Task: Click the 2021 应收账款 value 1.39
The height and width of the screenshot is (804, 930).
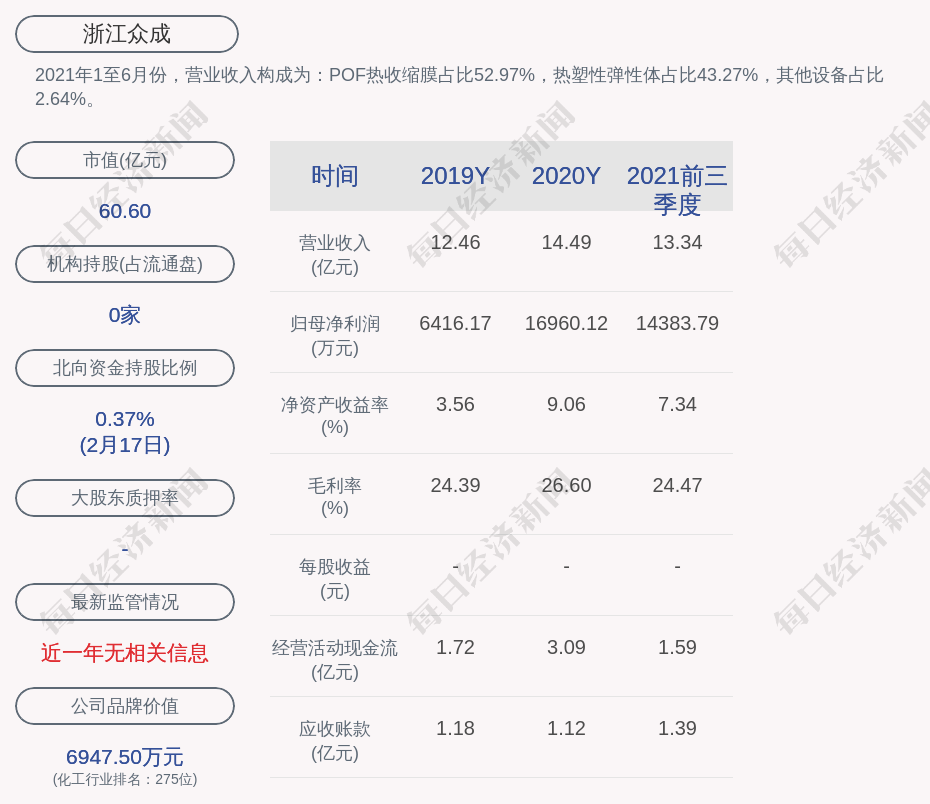Action: pyautogui.click(x=677, y=728)
